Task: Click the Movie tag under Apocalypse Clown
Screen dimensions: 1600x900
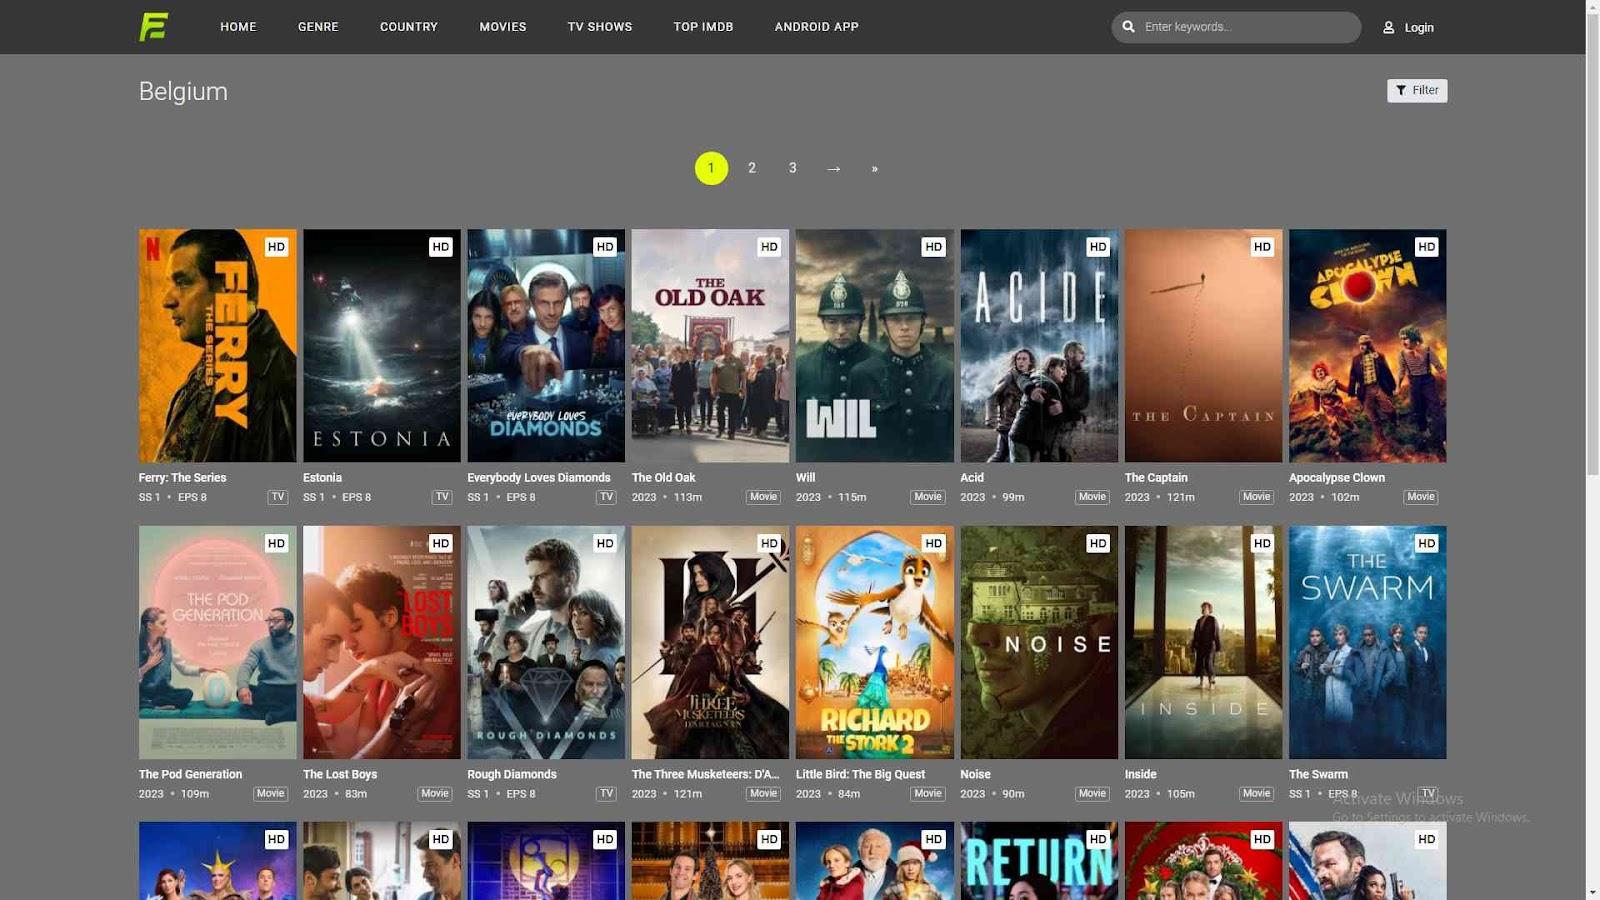Action: 1420,497
